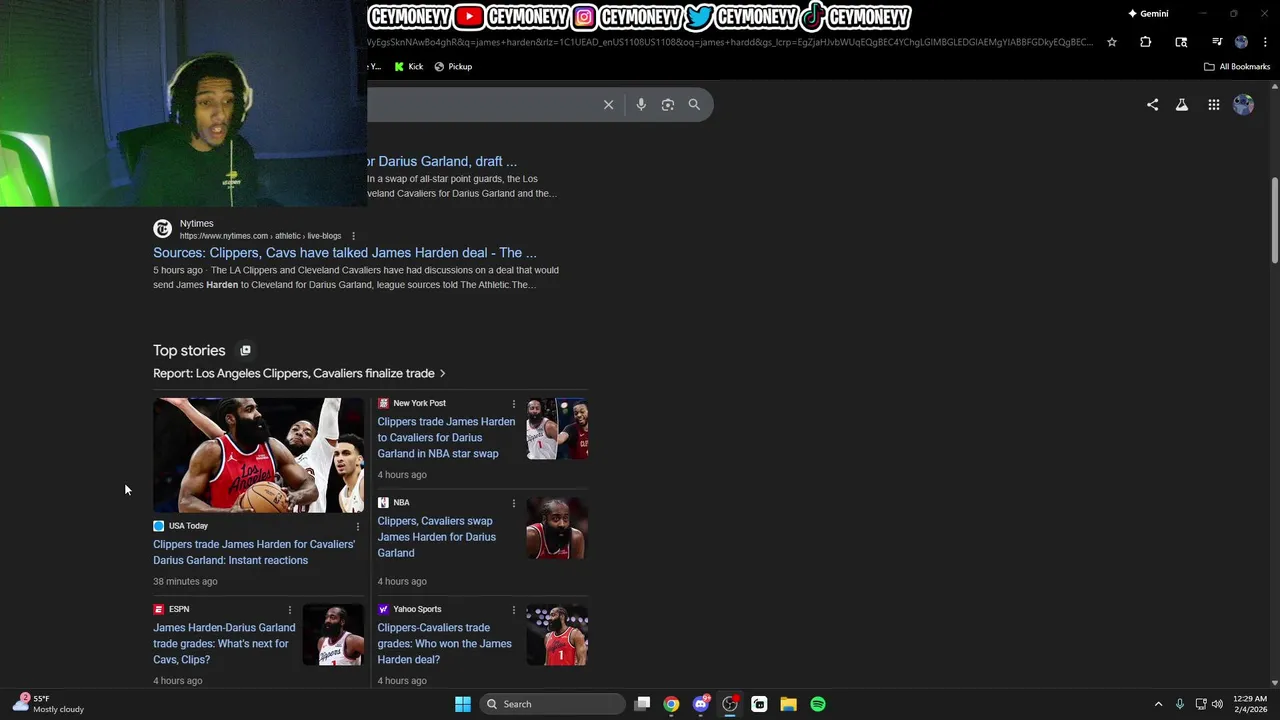Open File Explorer from the taskbar
The height and width of the screenshot is (720, 1280).
(788, 704)
